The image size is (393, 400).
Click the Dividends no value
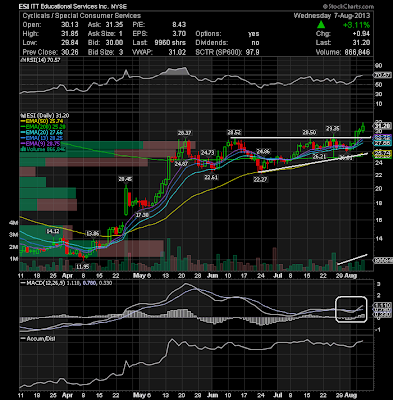coord(256,43)
